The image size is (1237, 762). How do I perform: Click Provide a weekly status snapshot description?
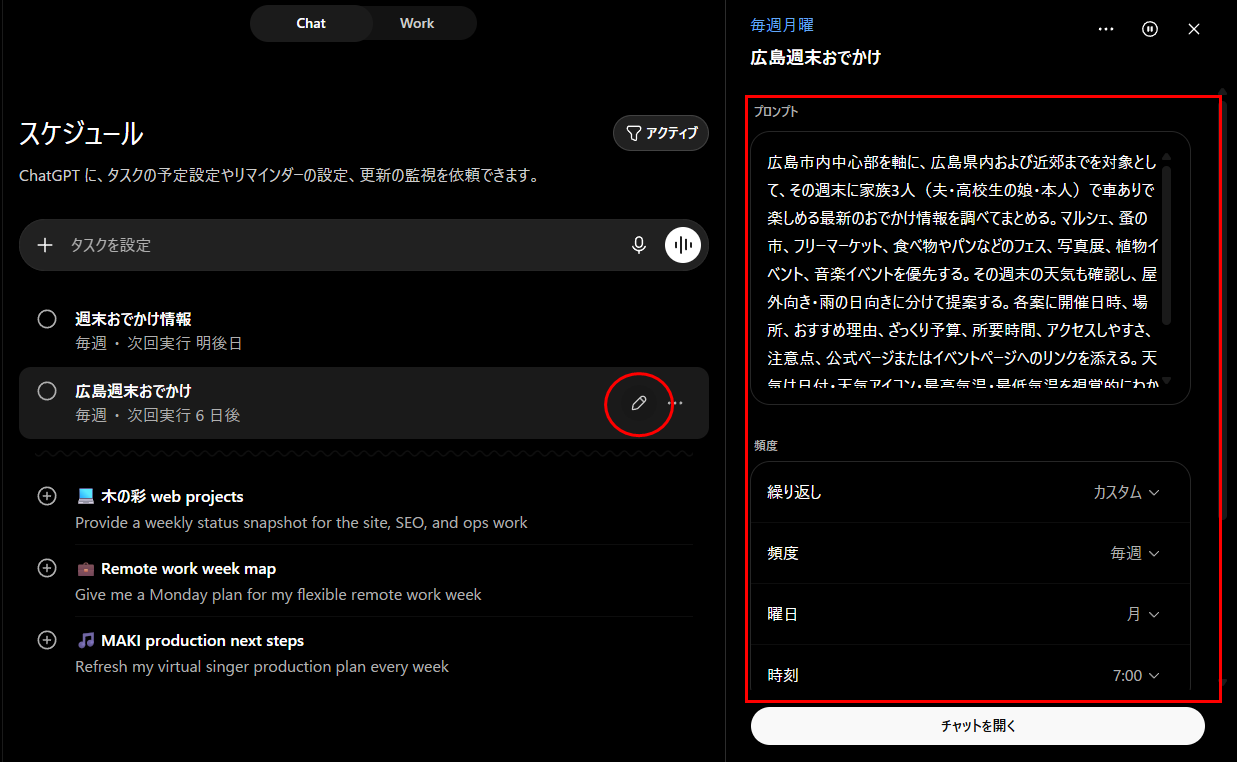pyautogui.click(x=301, y=522)
